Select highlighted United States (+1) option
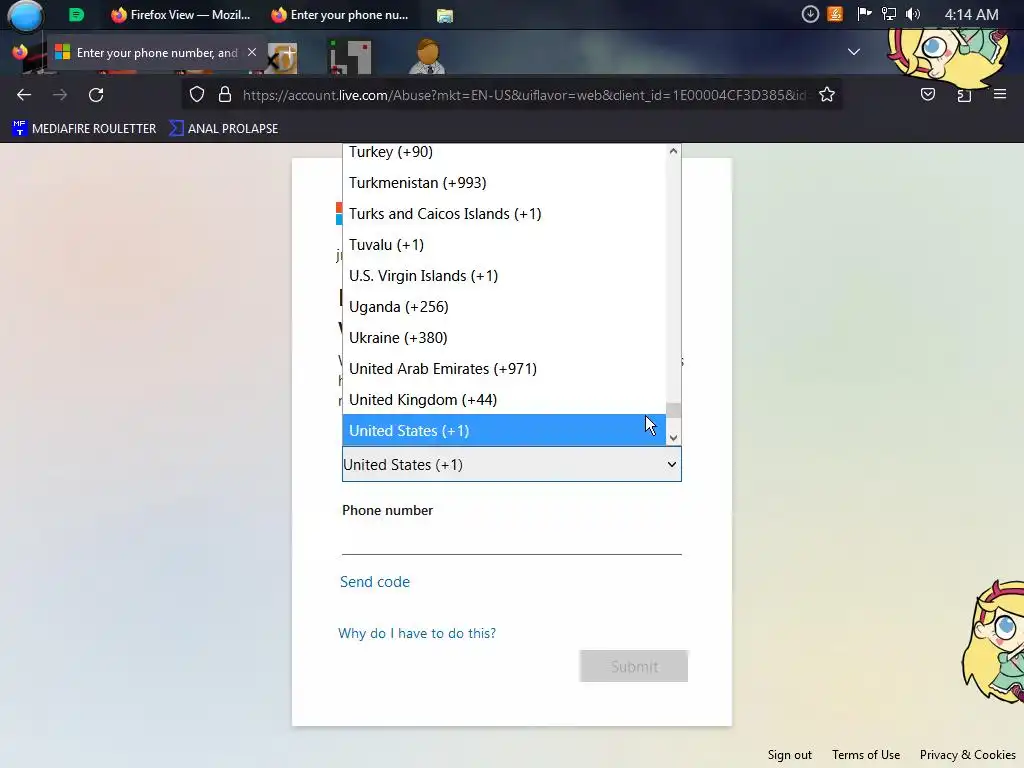Image resolution: width=1024 pixels, height=768 pixels. click(504, 430)
